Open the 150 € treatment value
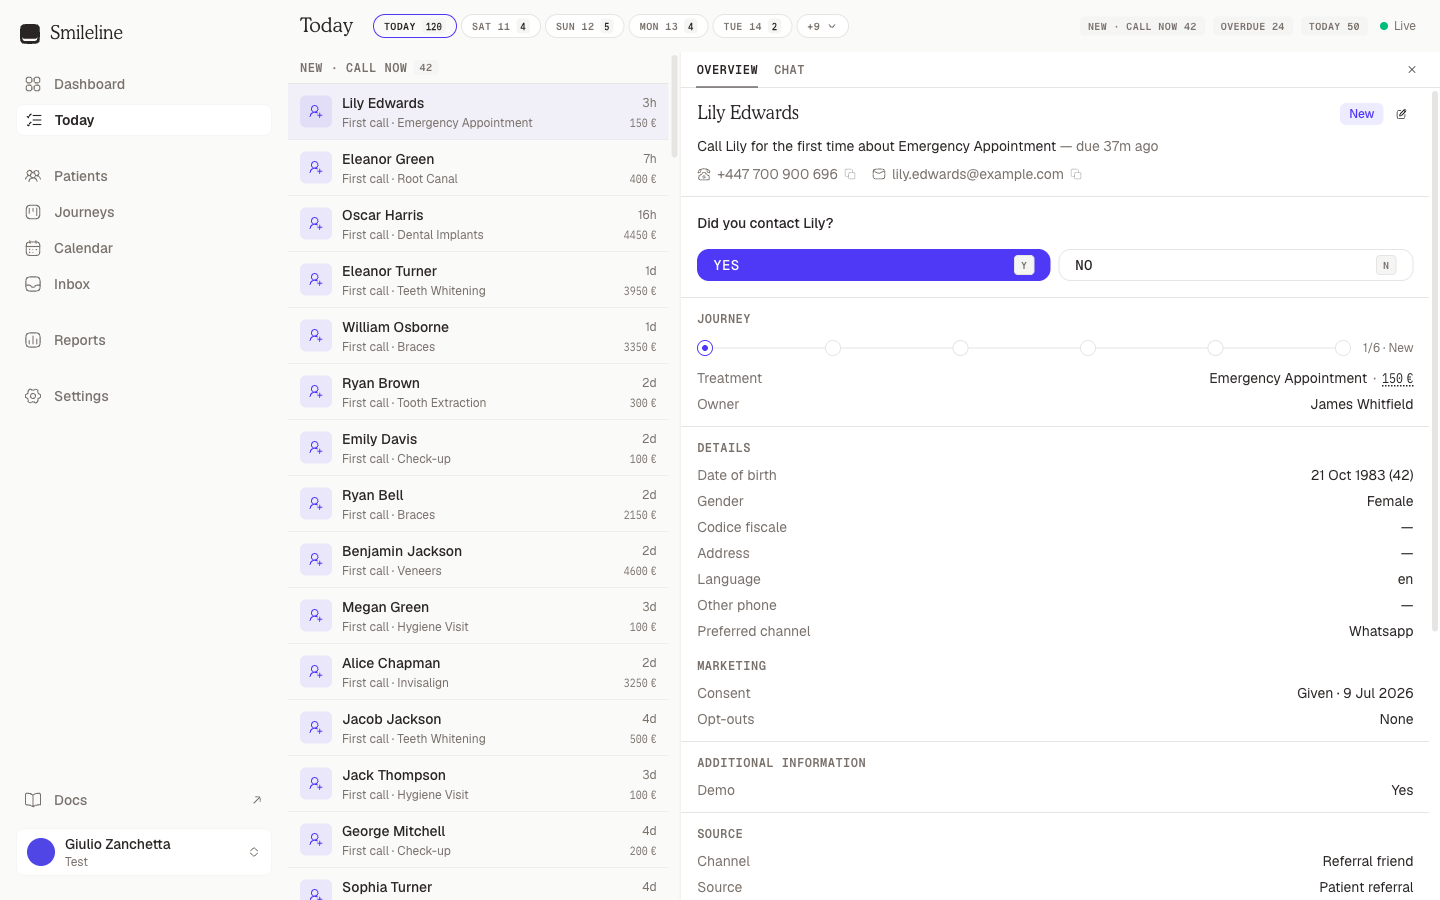The width and height of the screenshot is (1440, 900). (x=1397, y=378)
